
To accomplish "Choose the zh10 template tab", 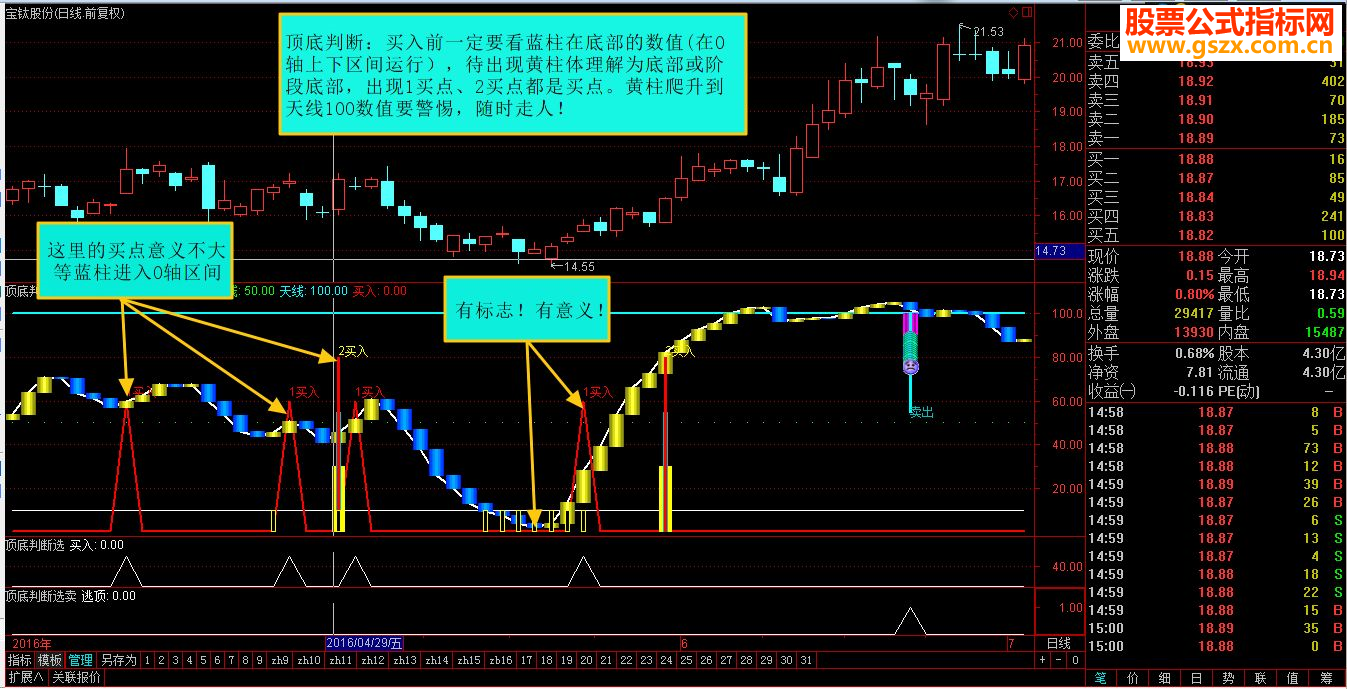I will [310, 660].
